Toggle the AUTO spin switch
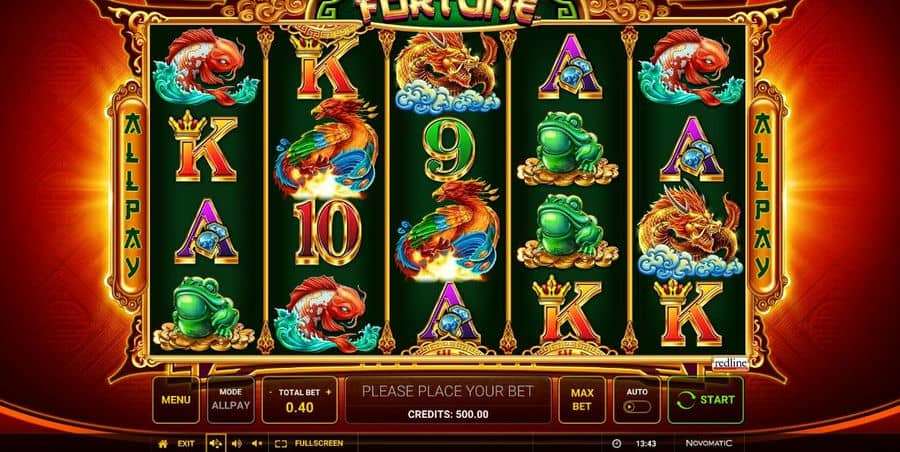The height and width of the screenshot is (452, 900). click(x=637, y=407)
